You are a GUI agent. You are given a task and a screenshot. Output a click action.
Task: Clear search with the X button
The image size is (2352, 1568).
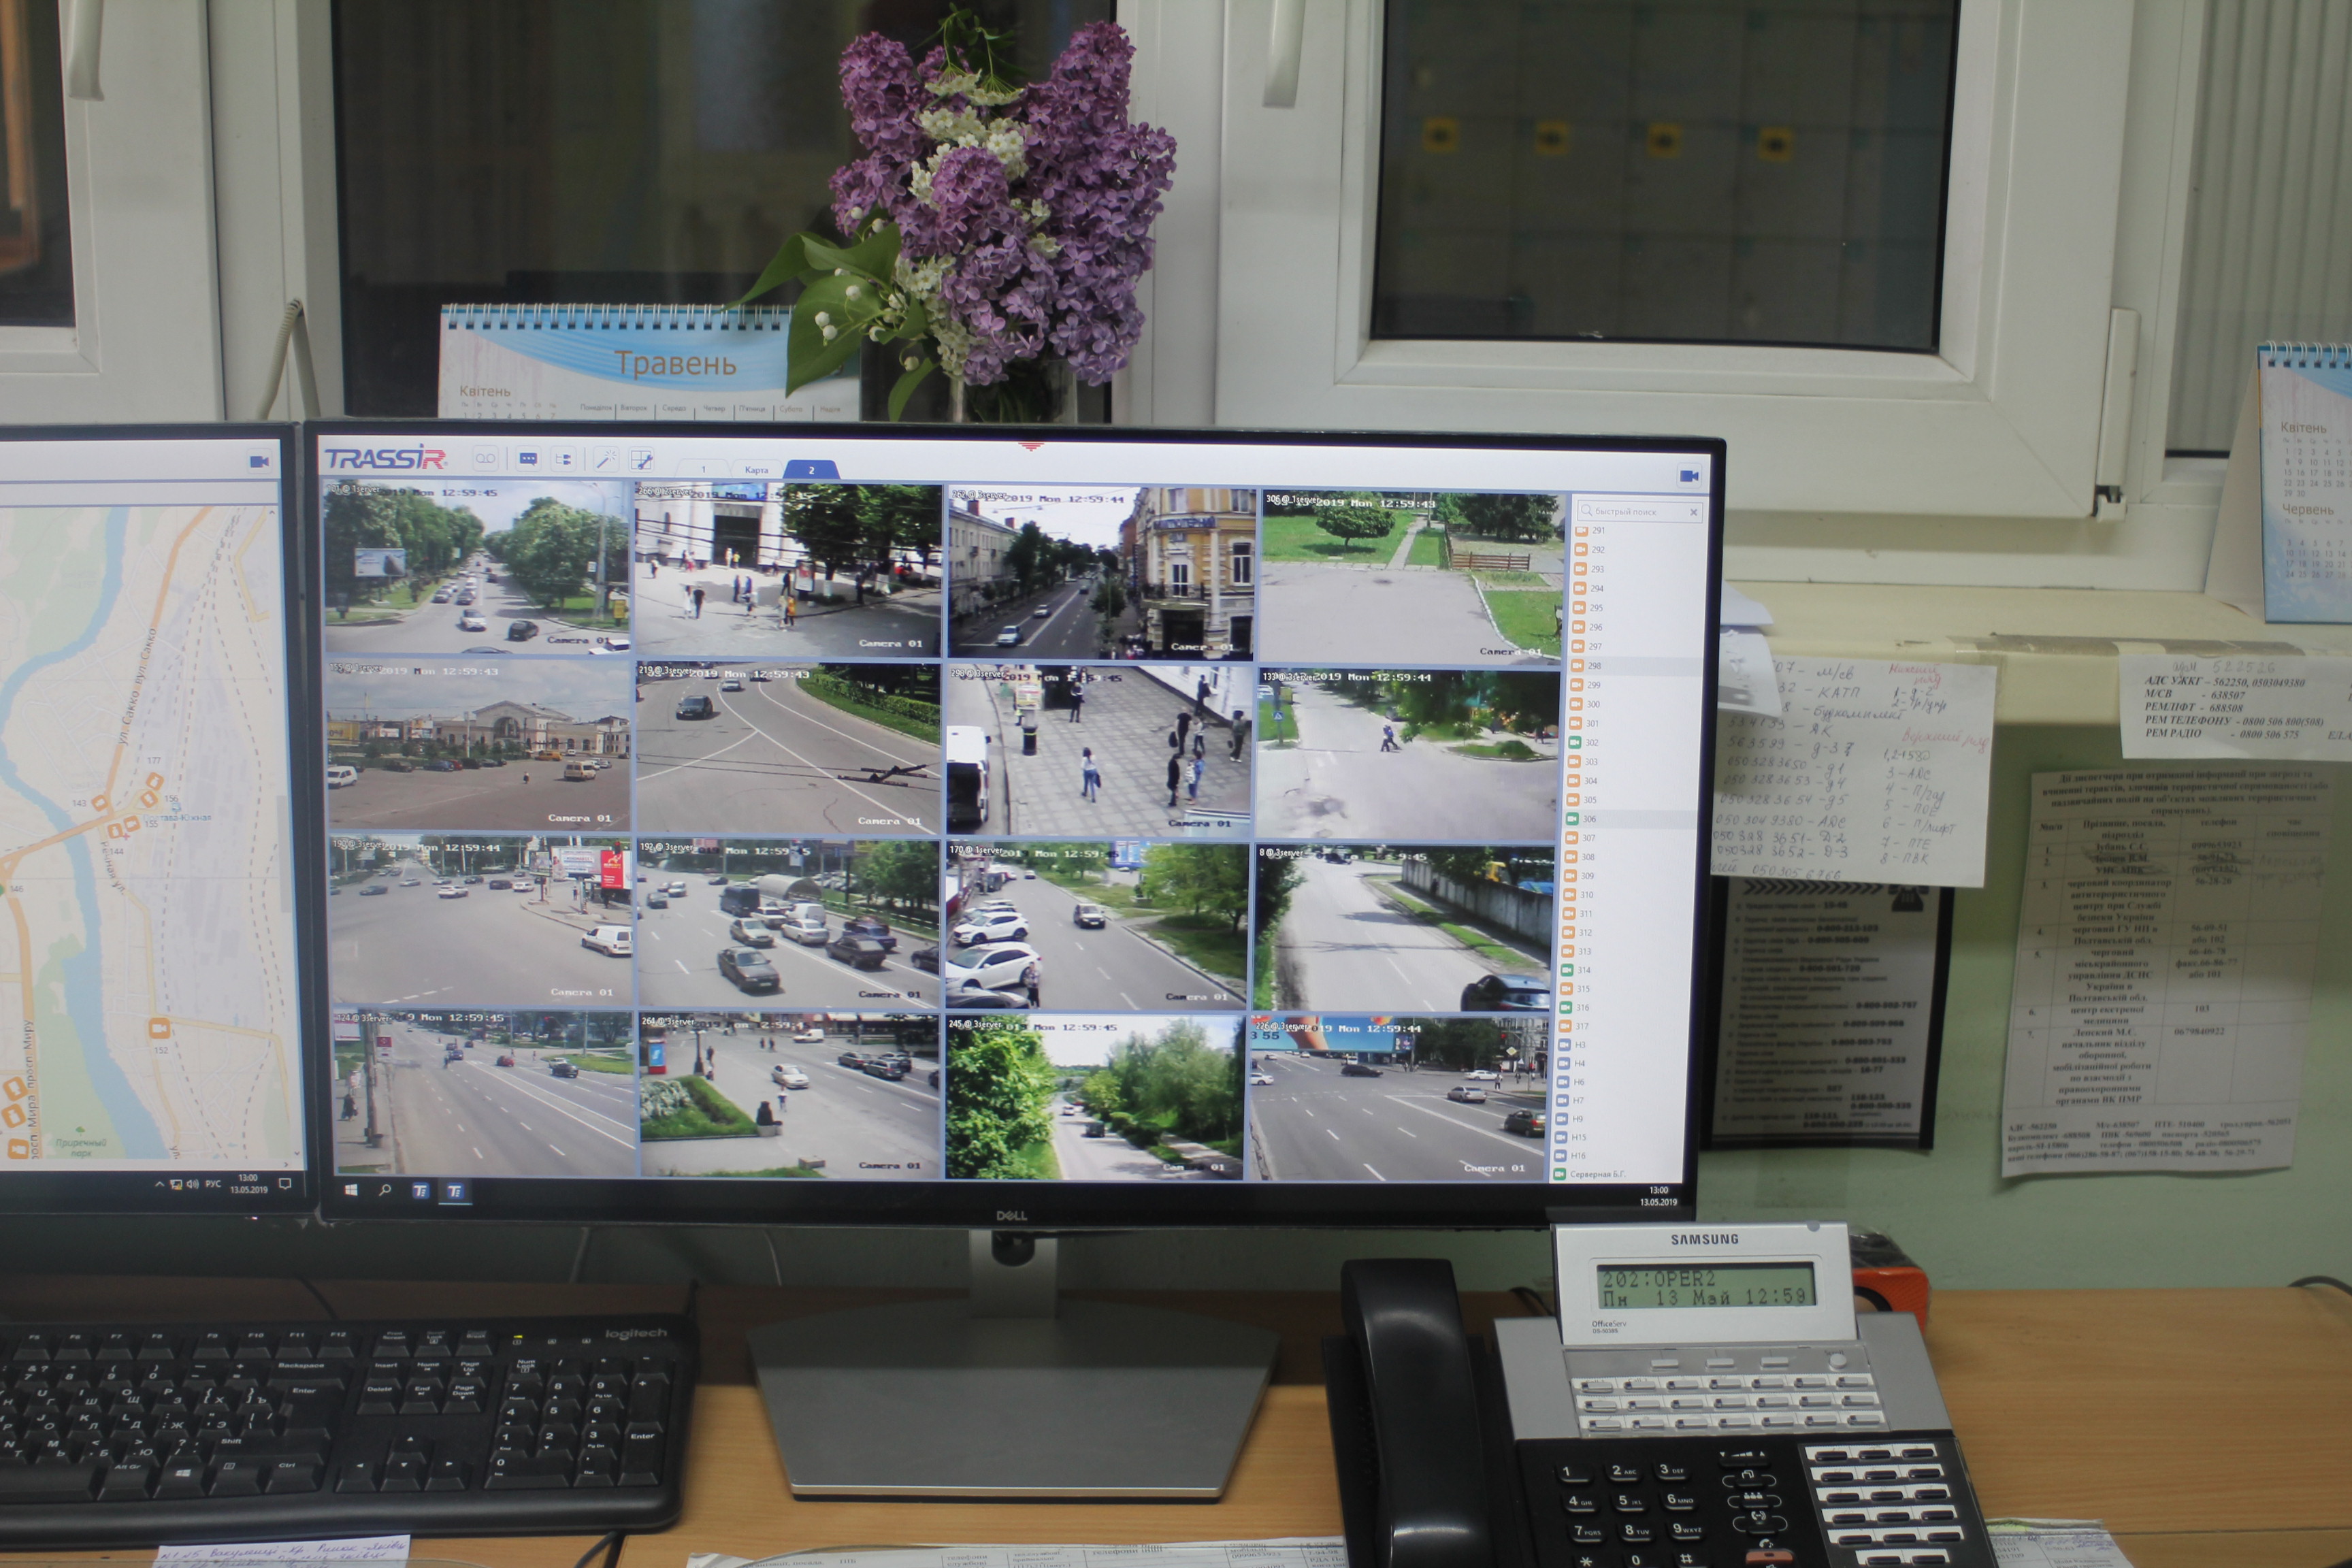pyautogui.click(x=1693, y=512)
